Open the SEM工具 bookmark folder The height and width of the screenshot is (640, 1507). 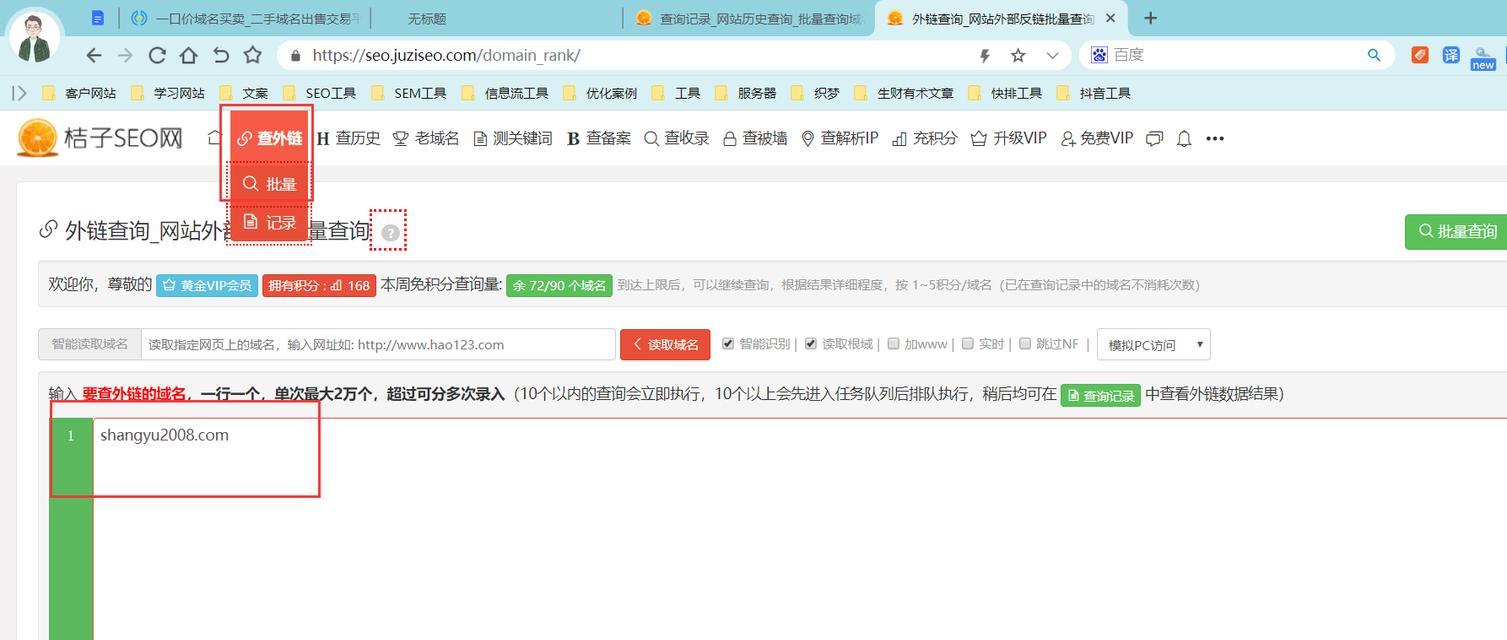pyautogui.click(x=409, y=93)
